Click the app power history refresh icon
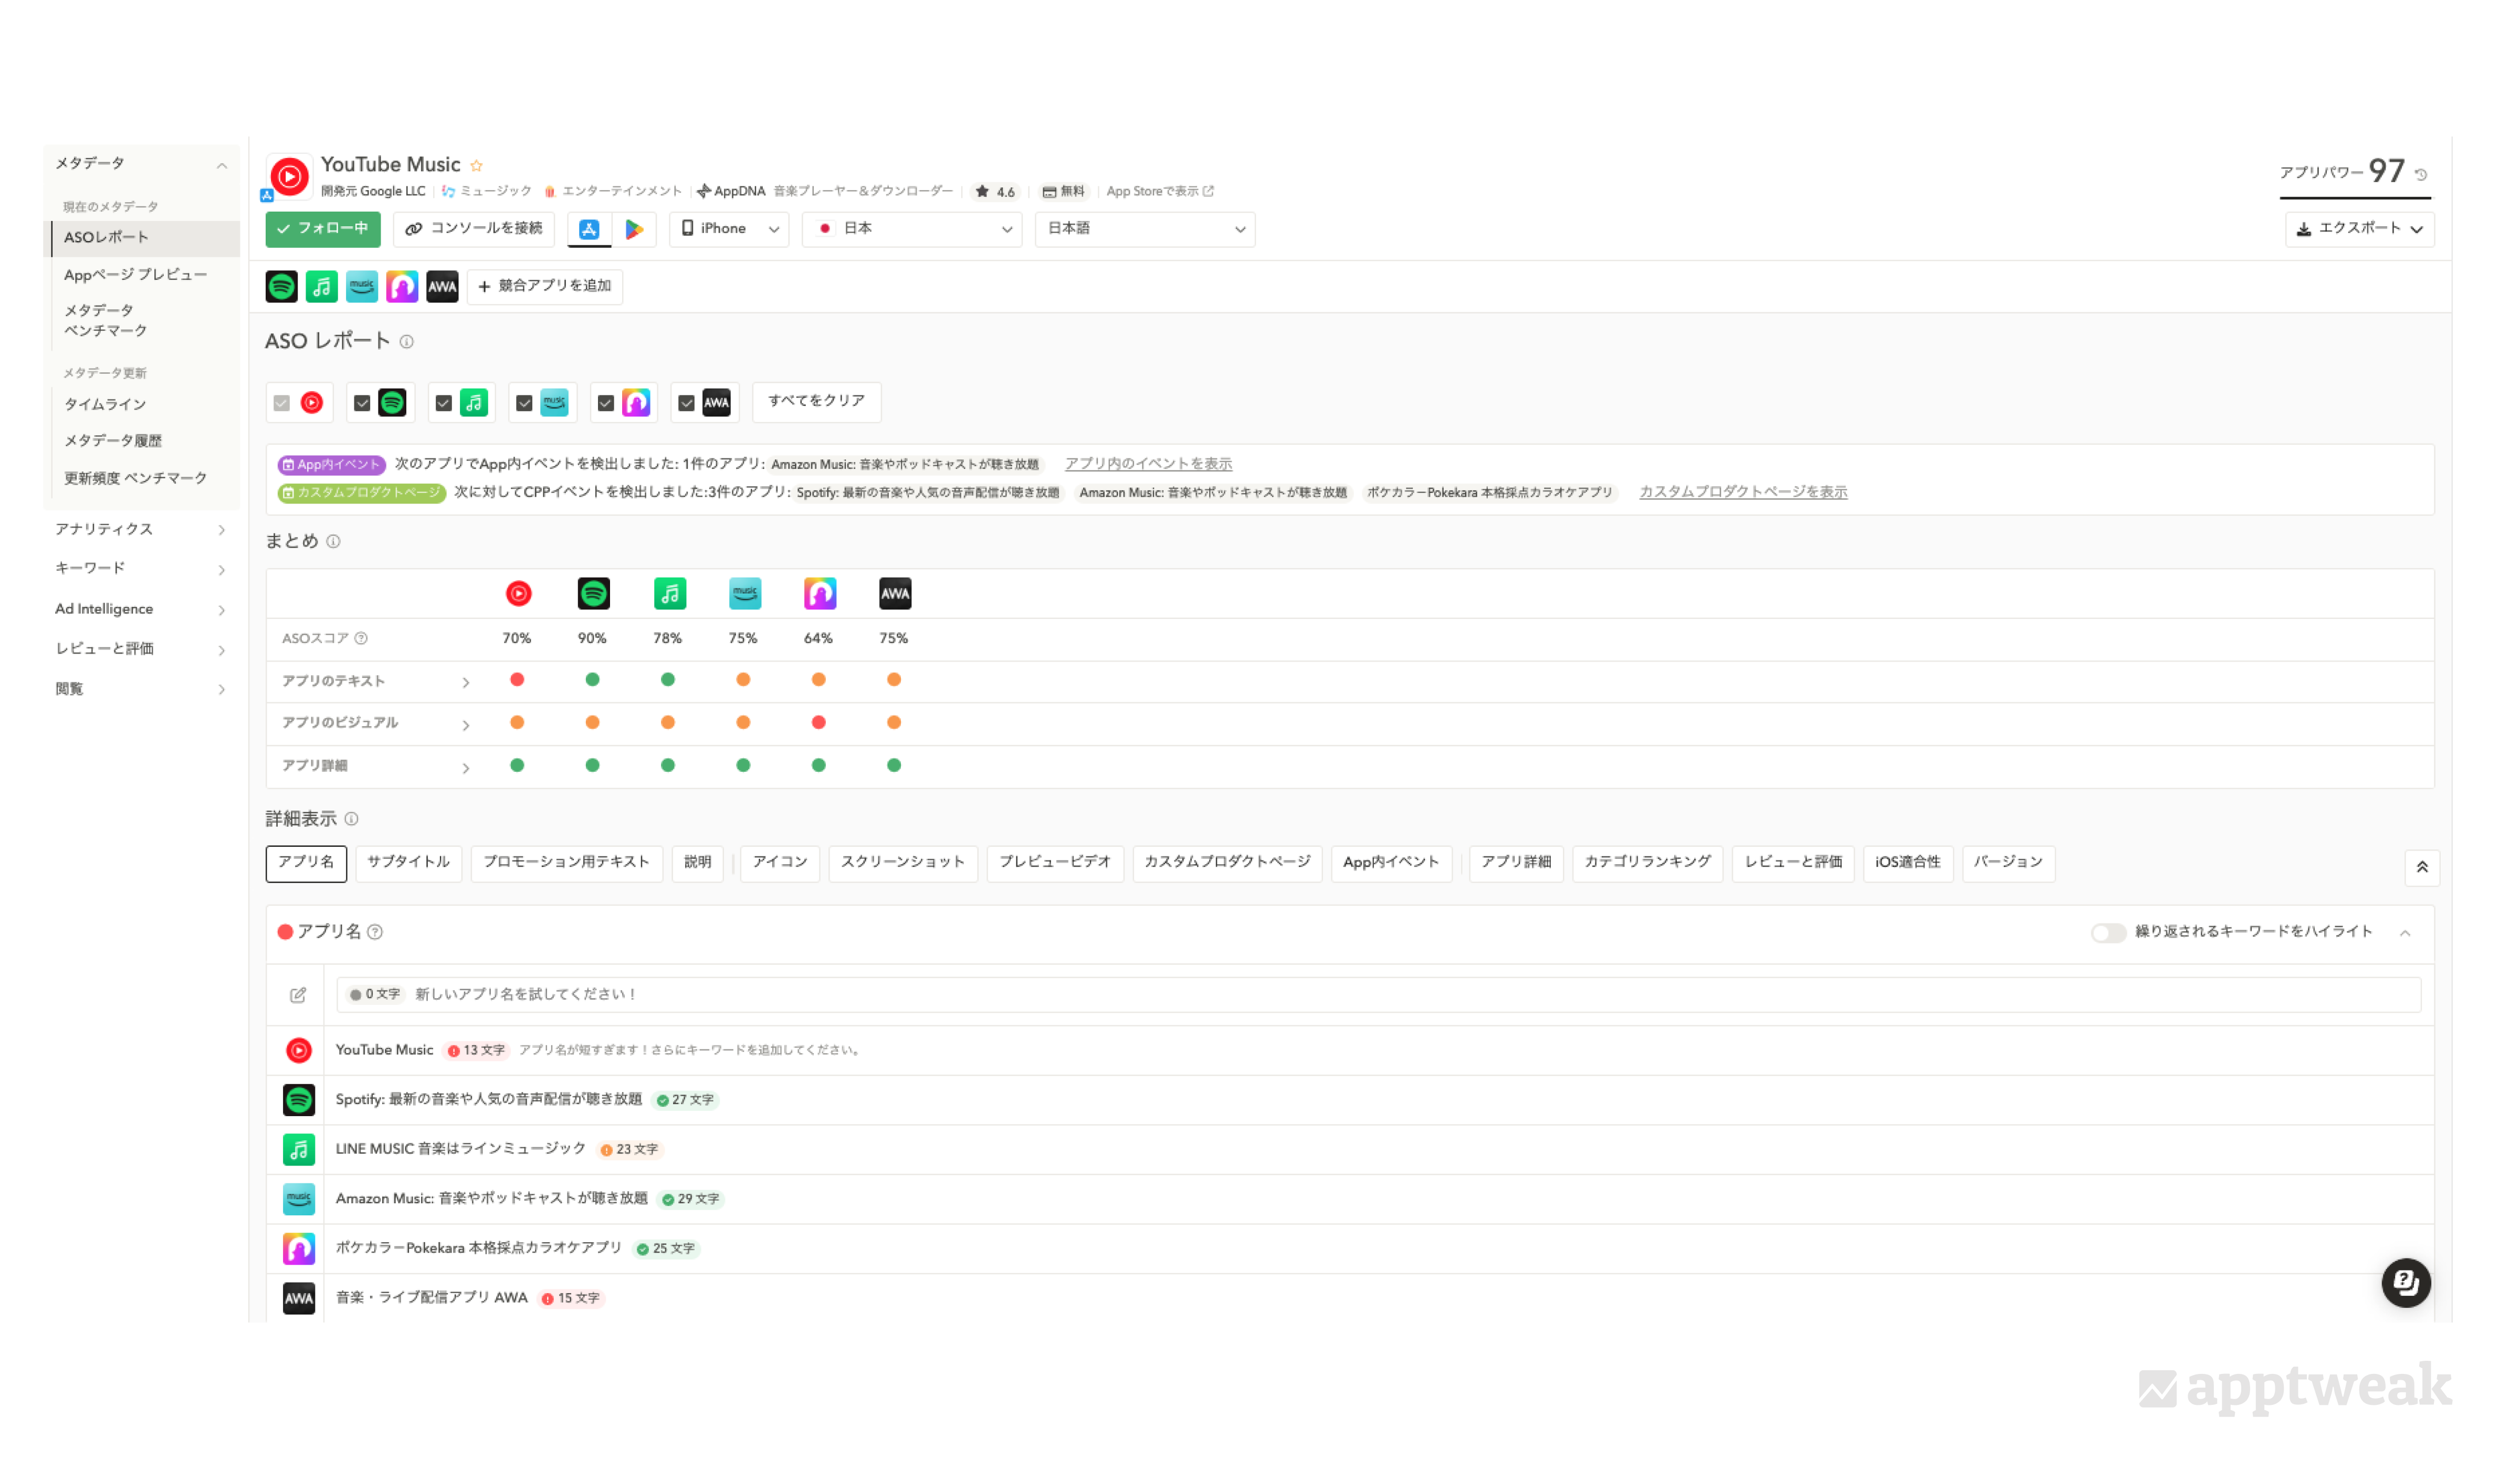The image size is (2520, 1470). 2420,175
